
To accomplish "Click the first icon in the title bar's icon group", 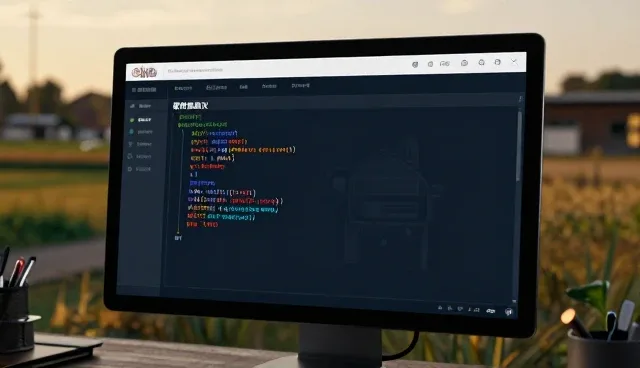I will point(415,64).
